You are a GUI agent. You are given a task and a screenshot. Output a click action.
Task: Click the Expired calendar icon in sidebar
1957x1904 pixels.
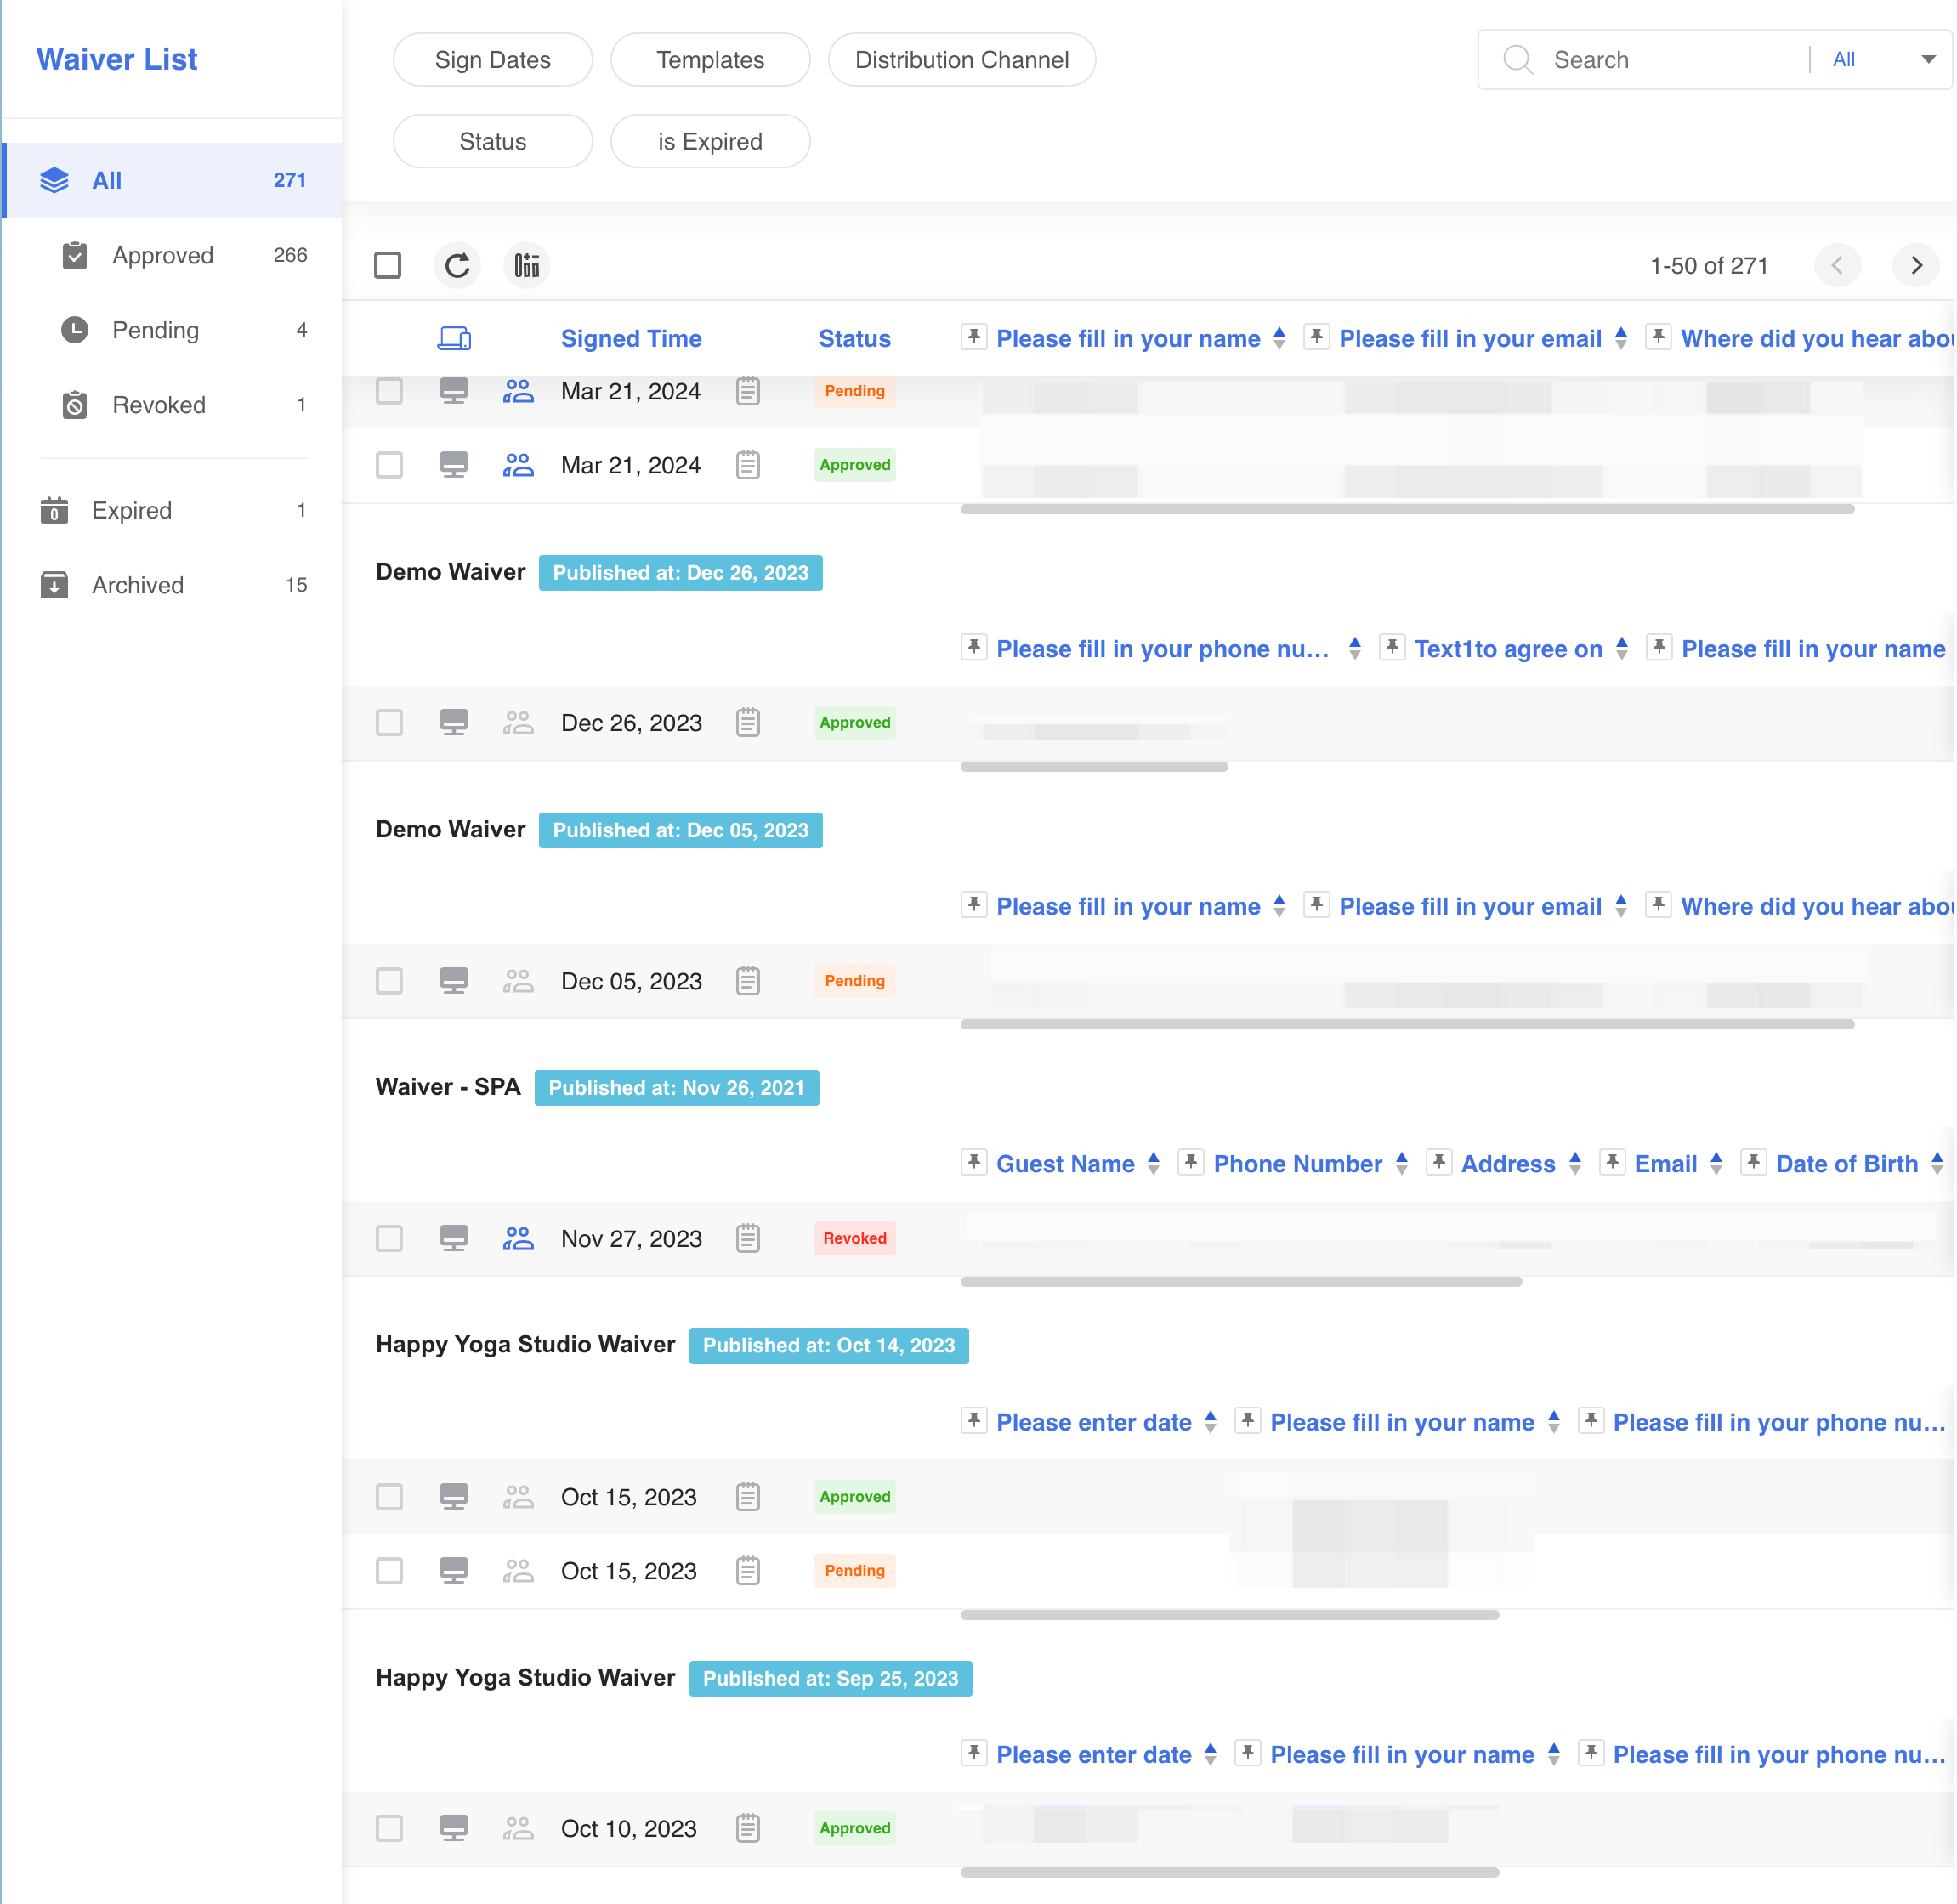54,510
